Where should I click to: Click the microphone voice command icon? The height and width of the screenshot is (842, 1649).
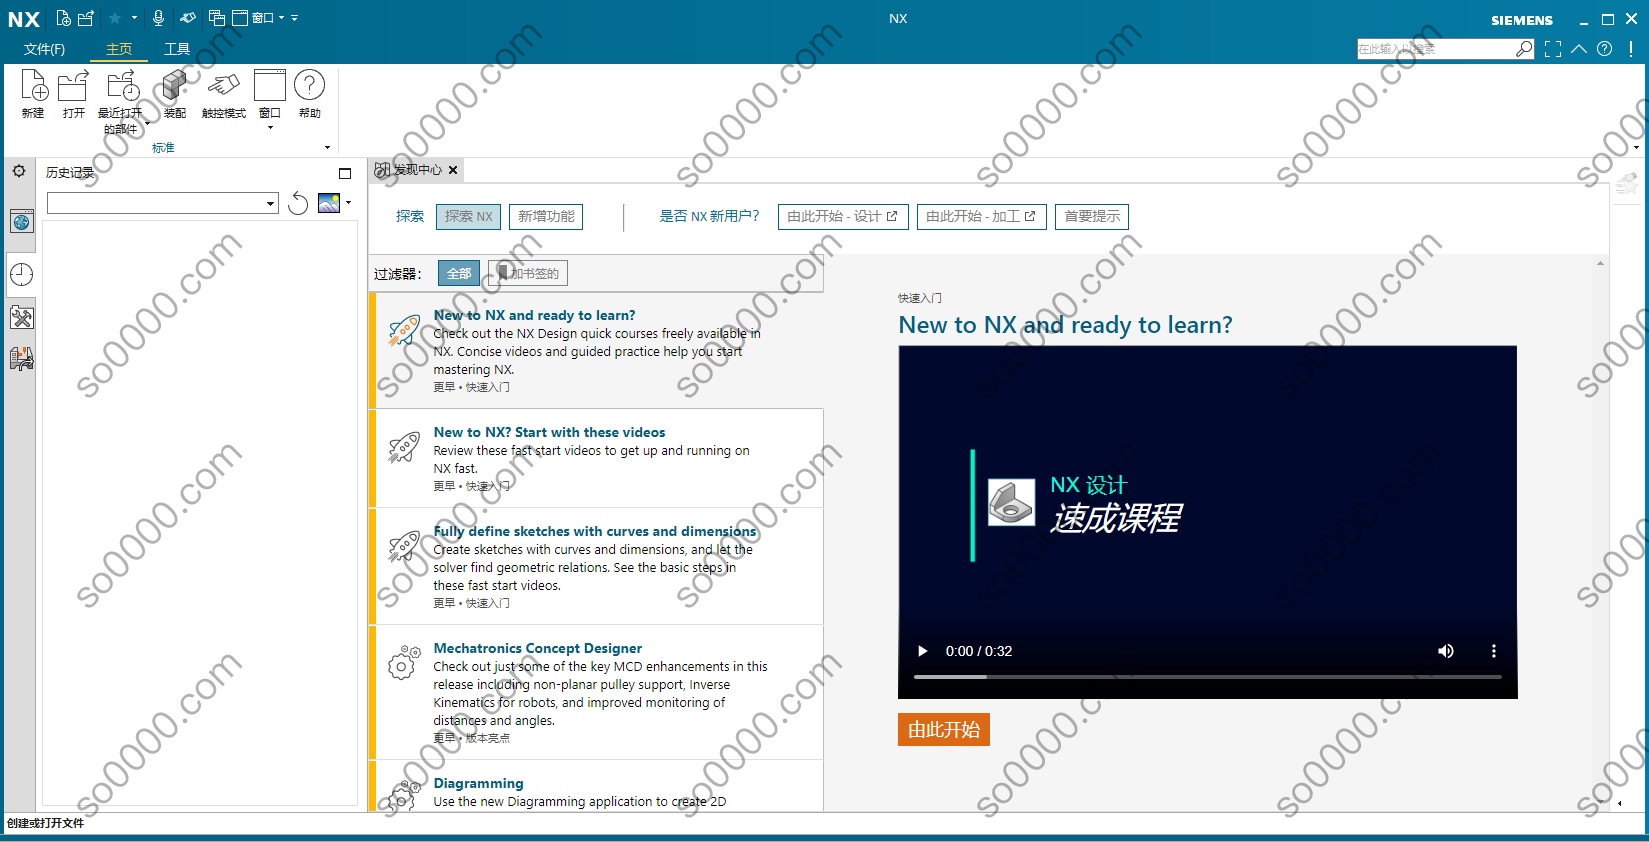click(x=158, y=18)
